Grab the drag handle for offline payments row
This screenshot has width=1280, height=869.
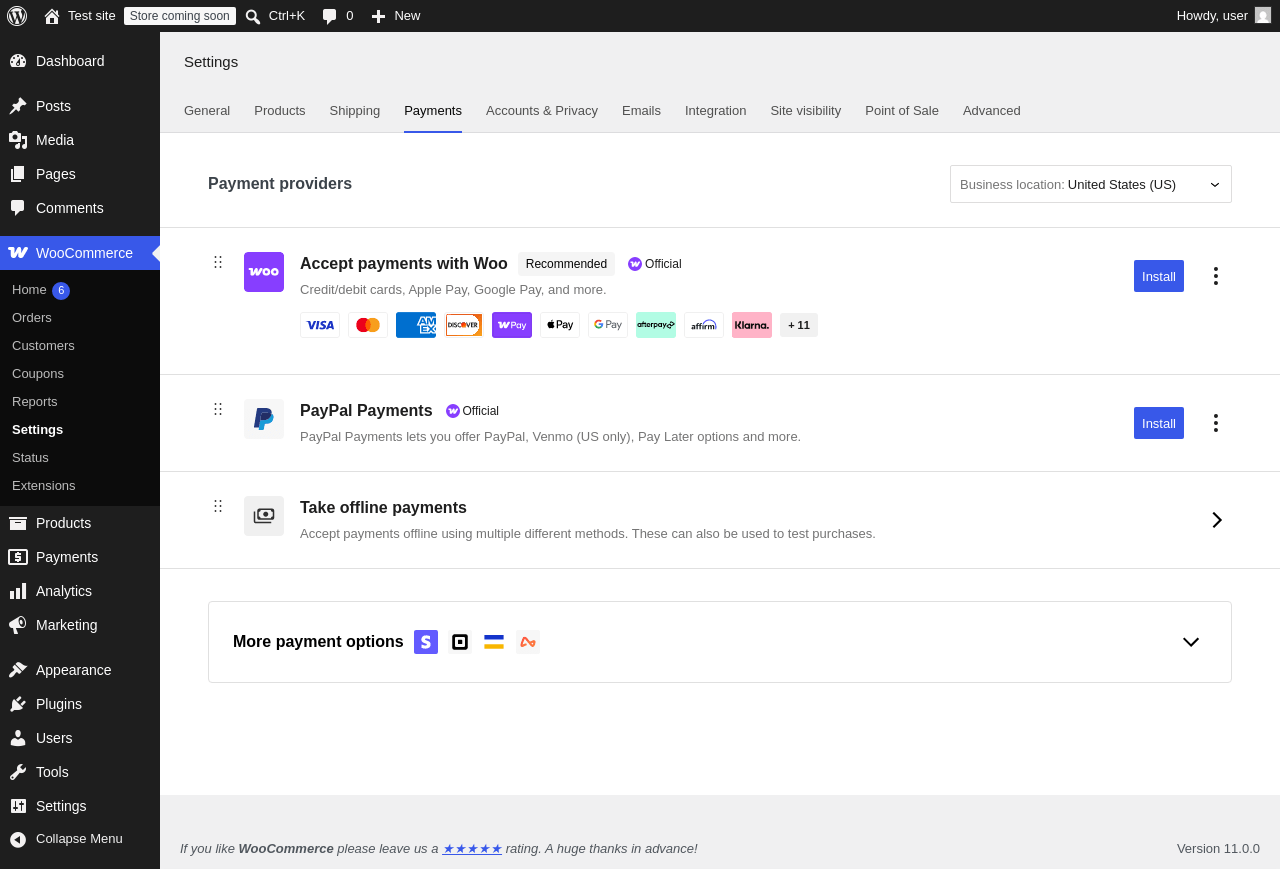pos(218,506)
